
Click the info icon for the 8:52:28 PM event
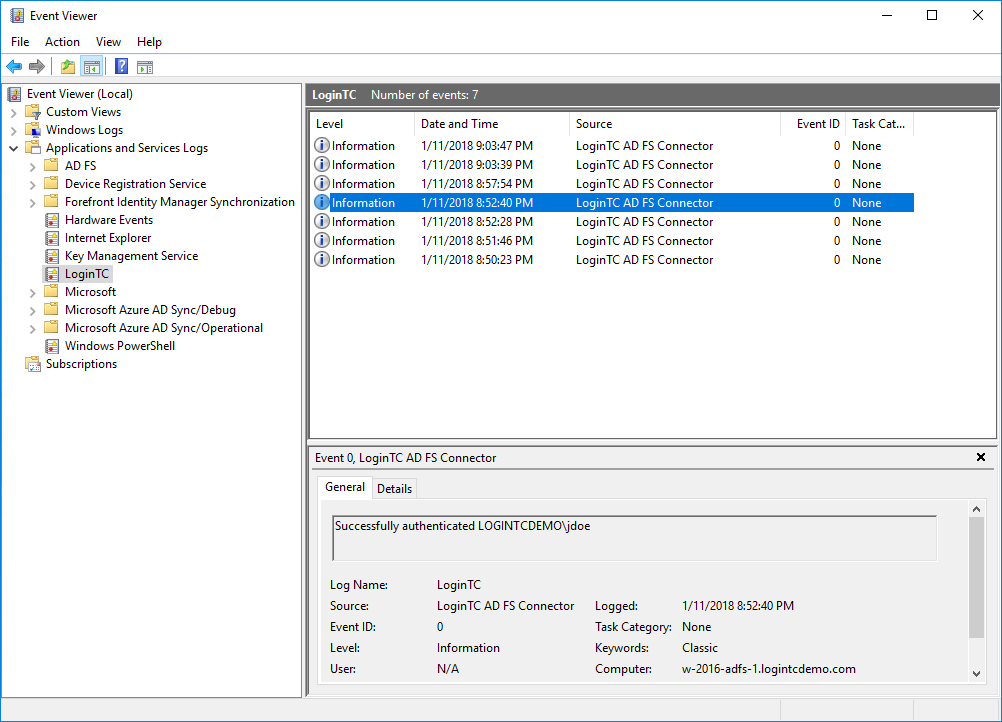tap(322, 221)
